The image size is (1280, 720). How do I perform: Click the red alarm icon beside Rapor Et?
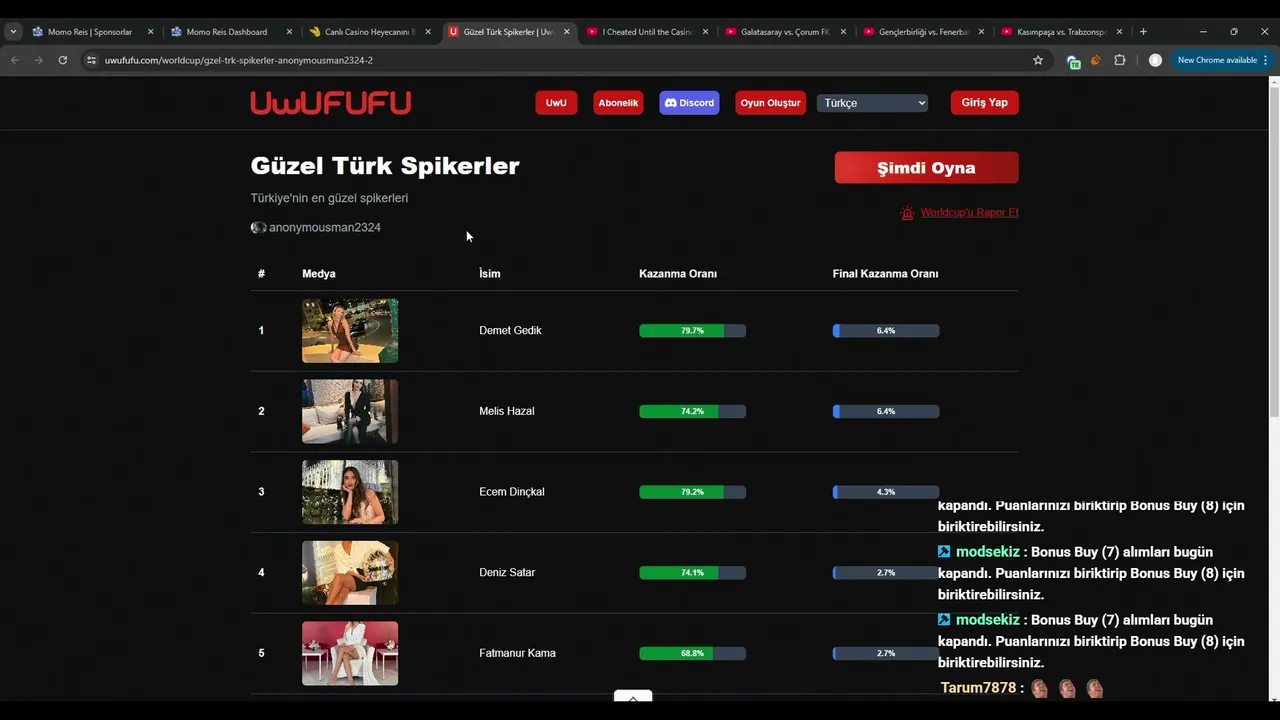[907, 213]
